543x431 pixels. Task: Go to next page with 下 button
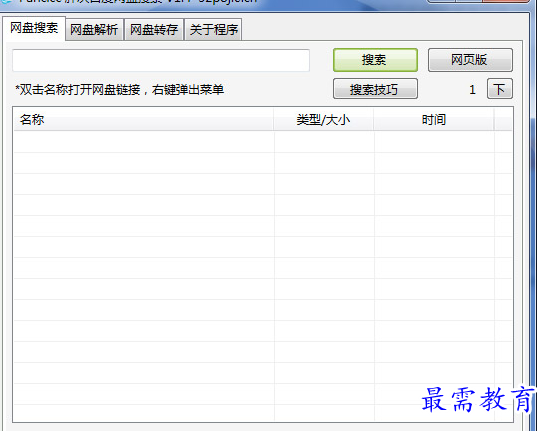point(499,89)
